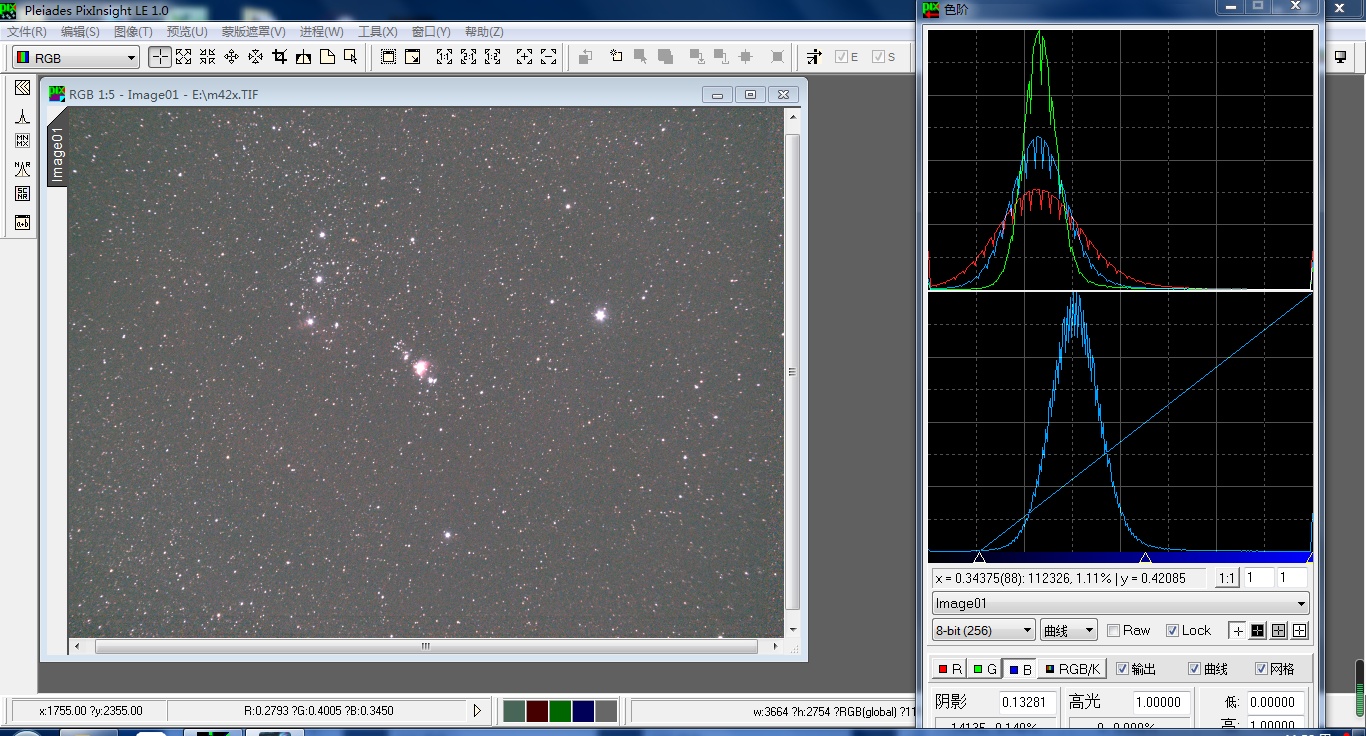Click the play arrow in status bar

(477, 711)
